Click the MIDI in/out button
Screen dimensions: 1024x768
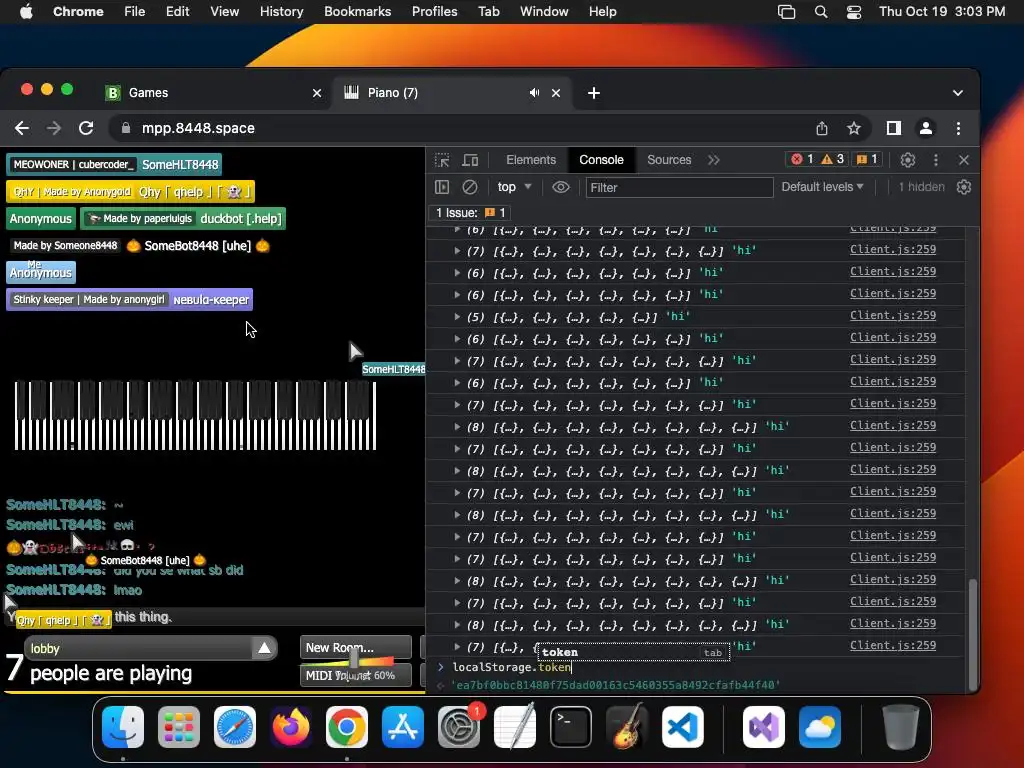point(356,675)
